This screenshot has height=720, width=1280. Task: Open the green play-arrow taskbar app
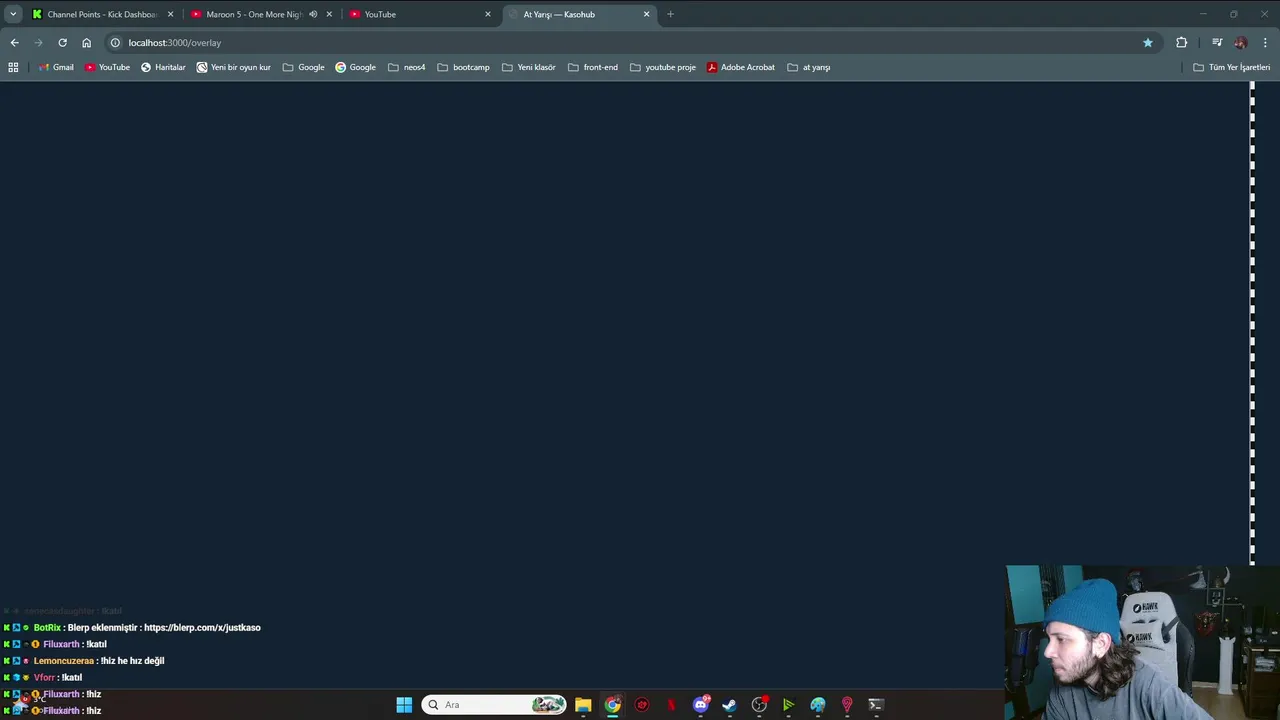coord(788,705)
